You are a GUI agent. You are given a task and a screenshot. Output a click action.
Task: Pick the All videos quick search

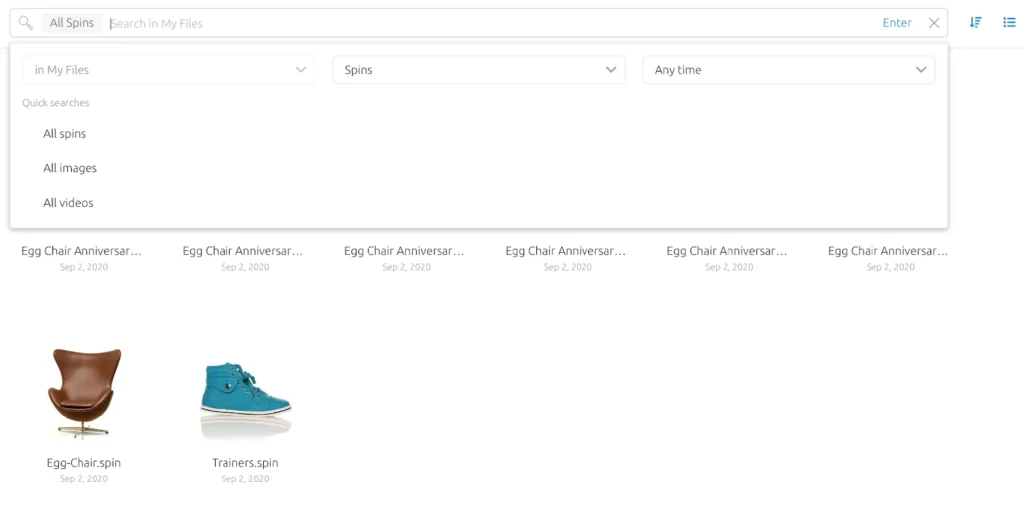(x=68, y=203)
